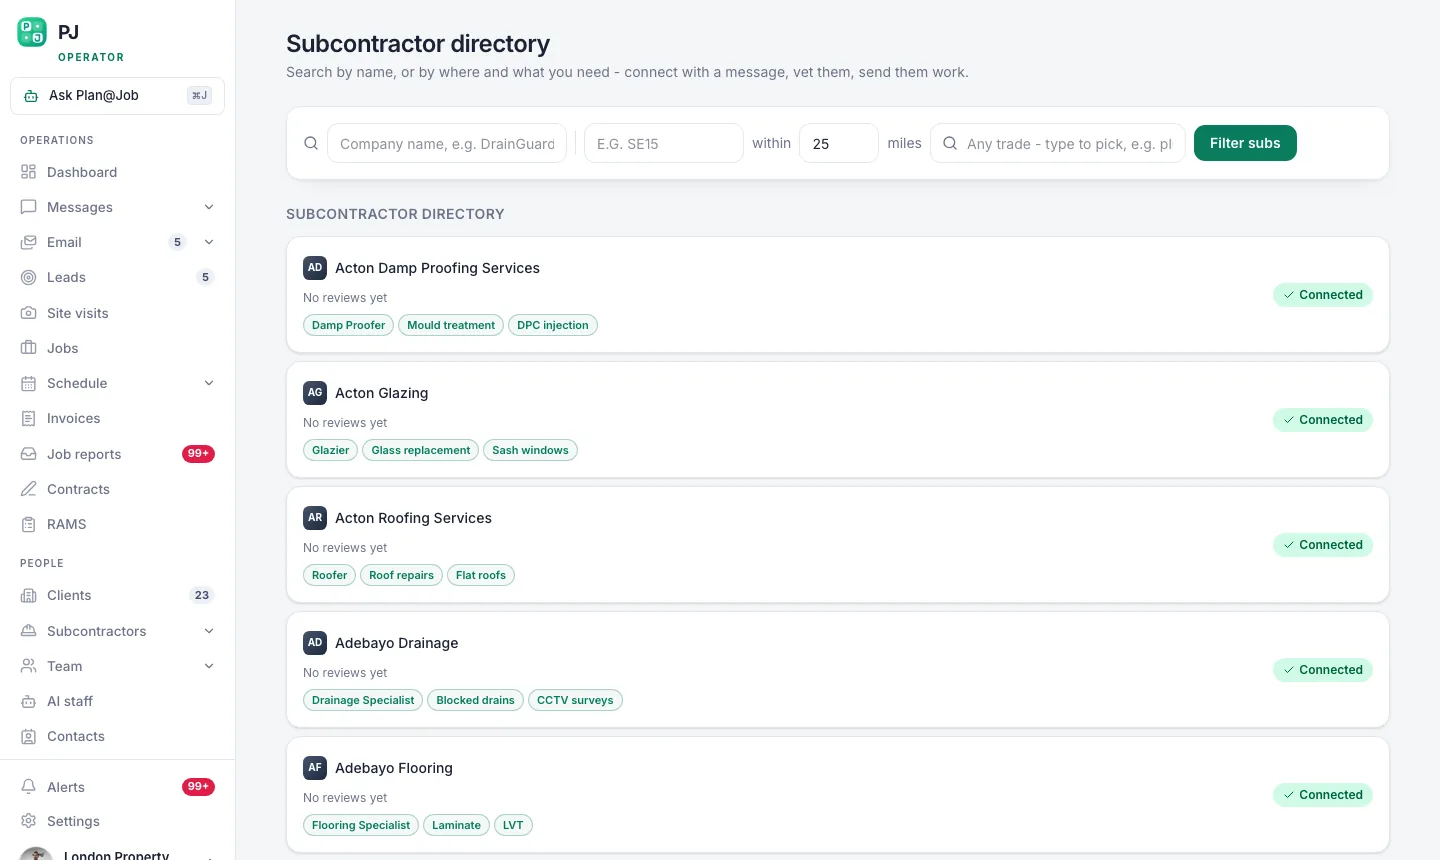The image size is (1440, 860).
Task: Click the DPC injection tag
Action: (553, 325)
